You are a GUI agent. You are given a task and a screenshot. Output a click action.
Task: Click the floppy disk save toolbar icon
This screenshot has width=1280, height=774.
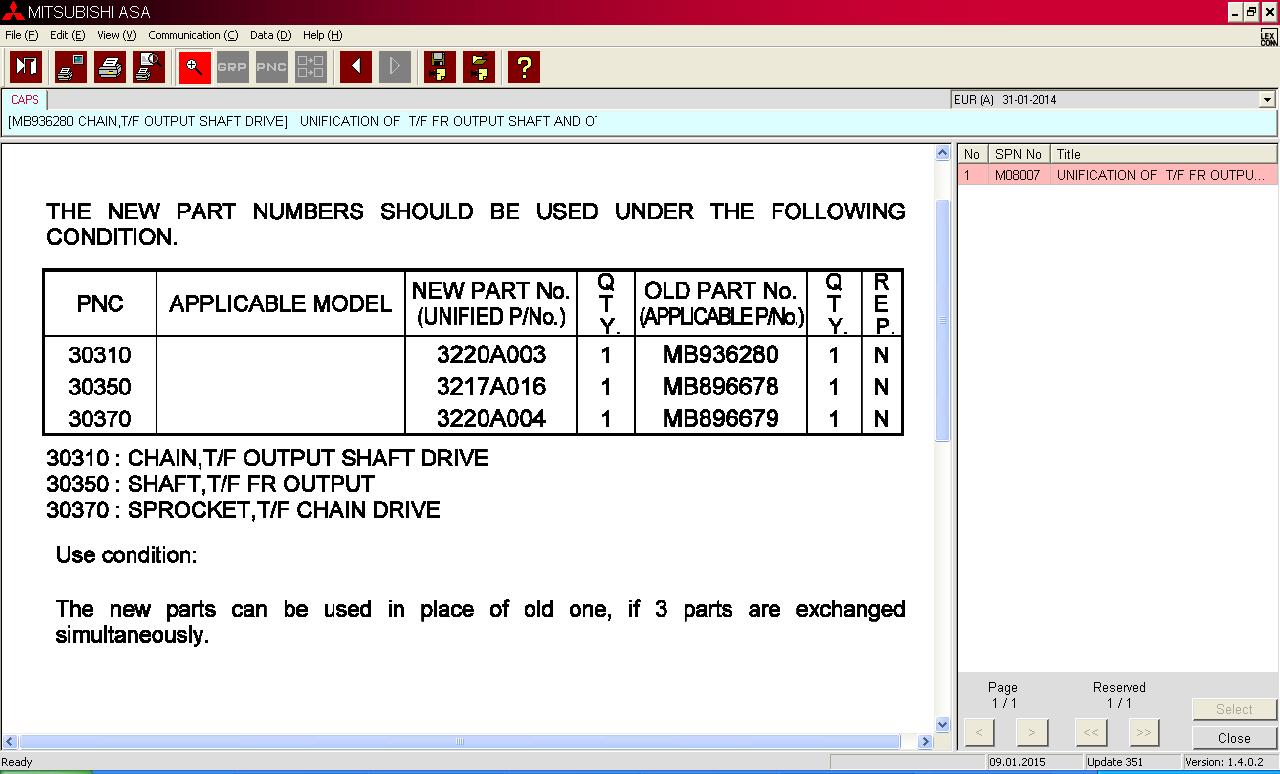pyautogui.click(x=439, y=67)
